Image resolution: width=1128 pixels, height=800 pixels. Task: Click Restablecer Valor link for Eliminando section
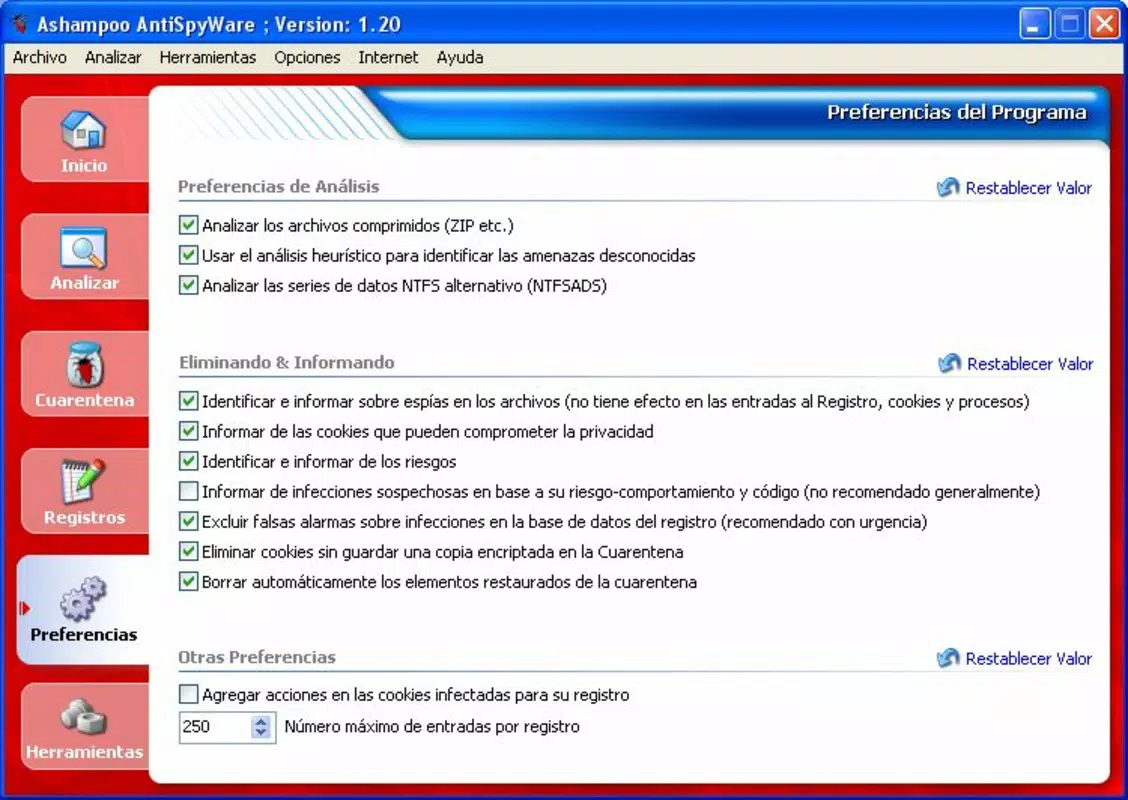[1029, 363]
